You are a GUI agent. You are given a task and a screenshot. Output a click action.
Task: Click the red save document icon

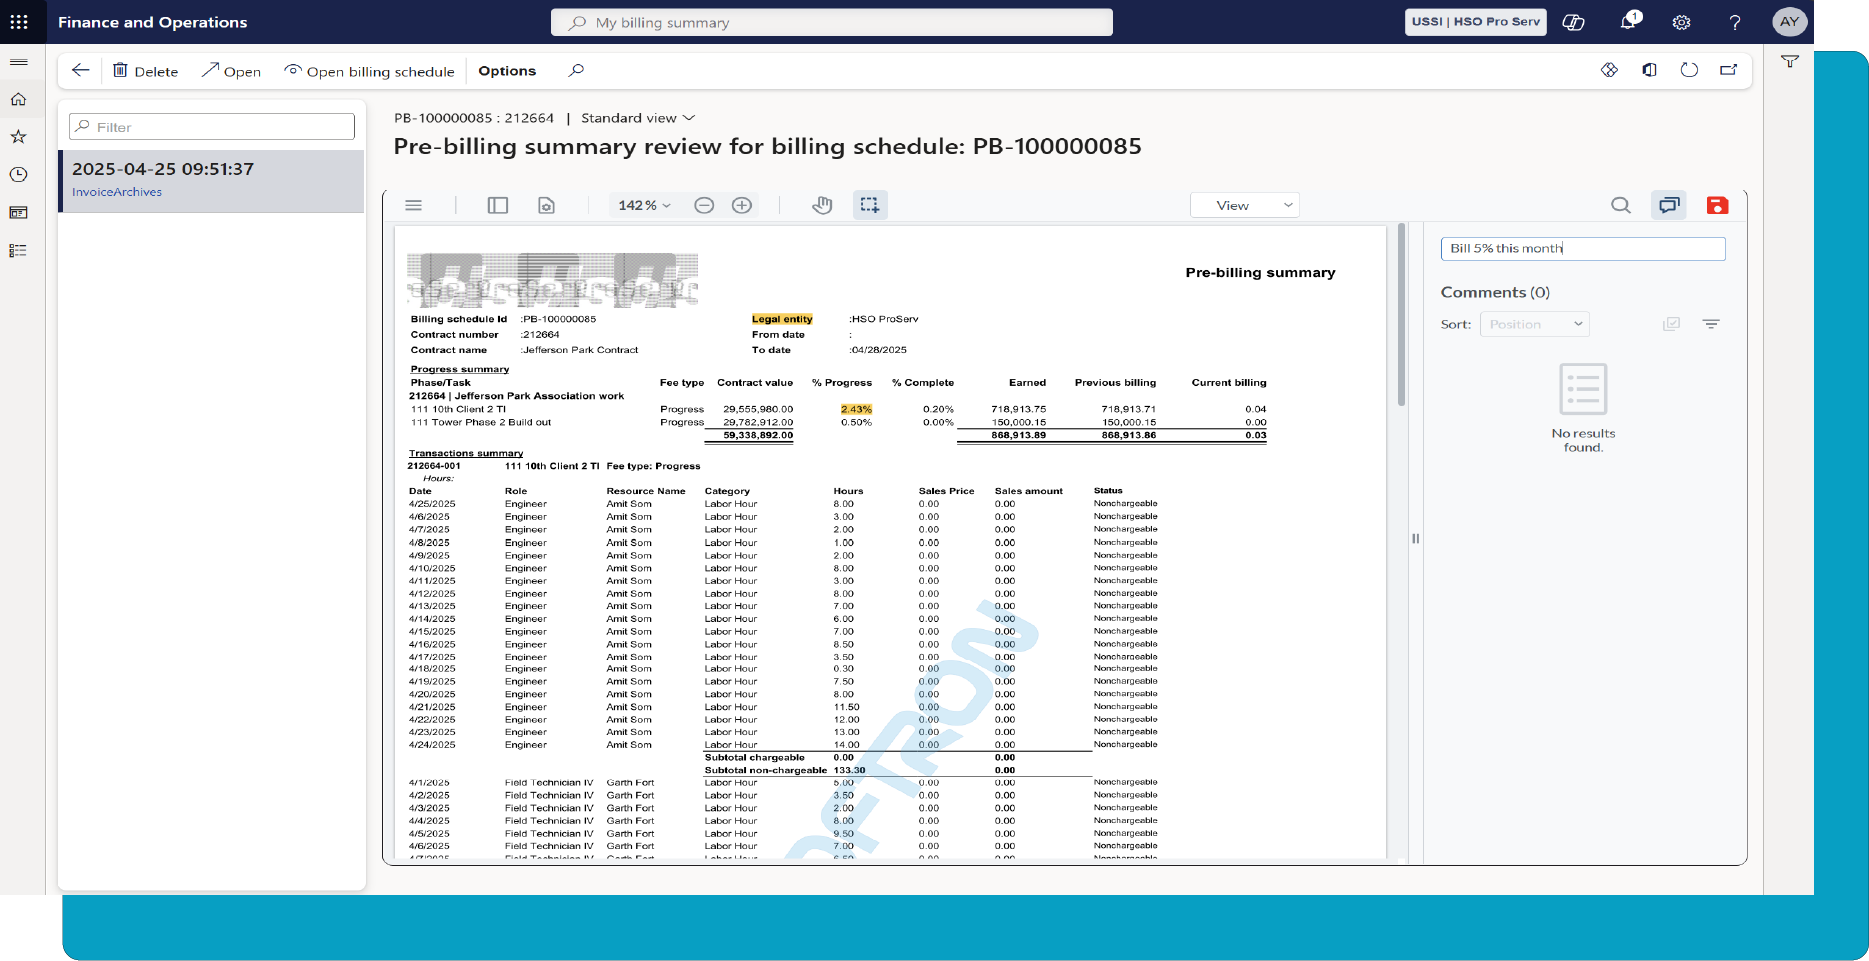(x=1717, y=205)
